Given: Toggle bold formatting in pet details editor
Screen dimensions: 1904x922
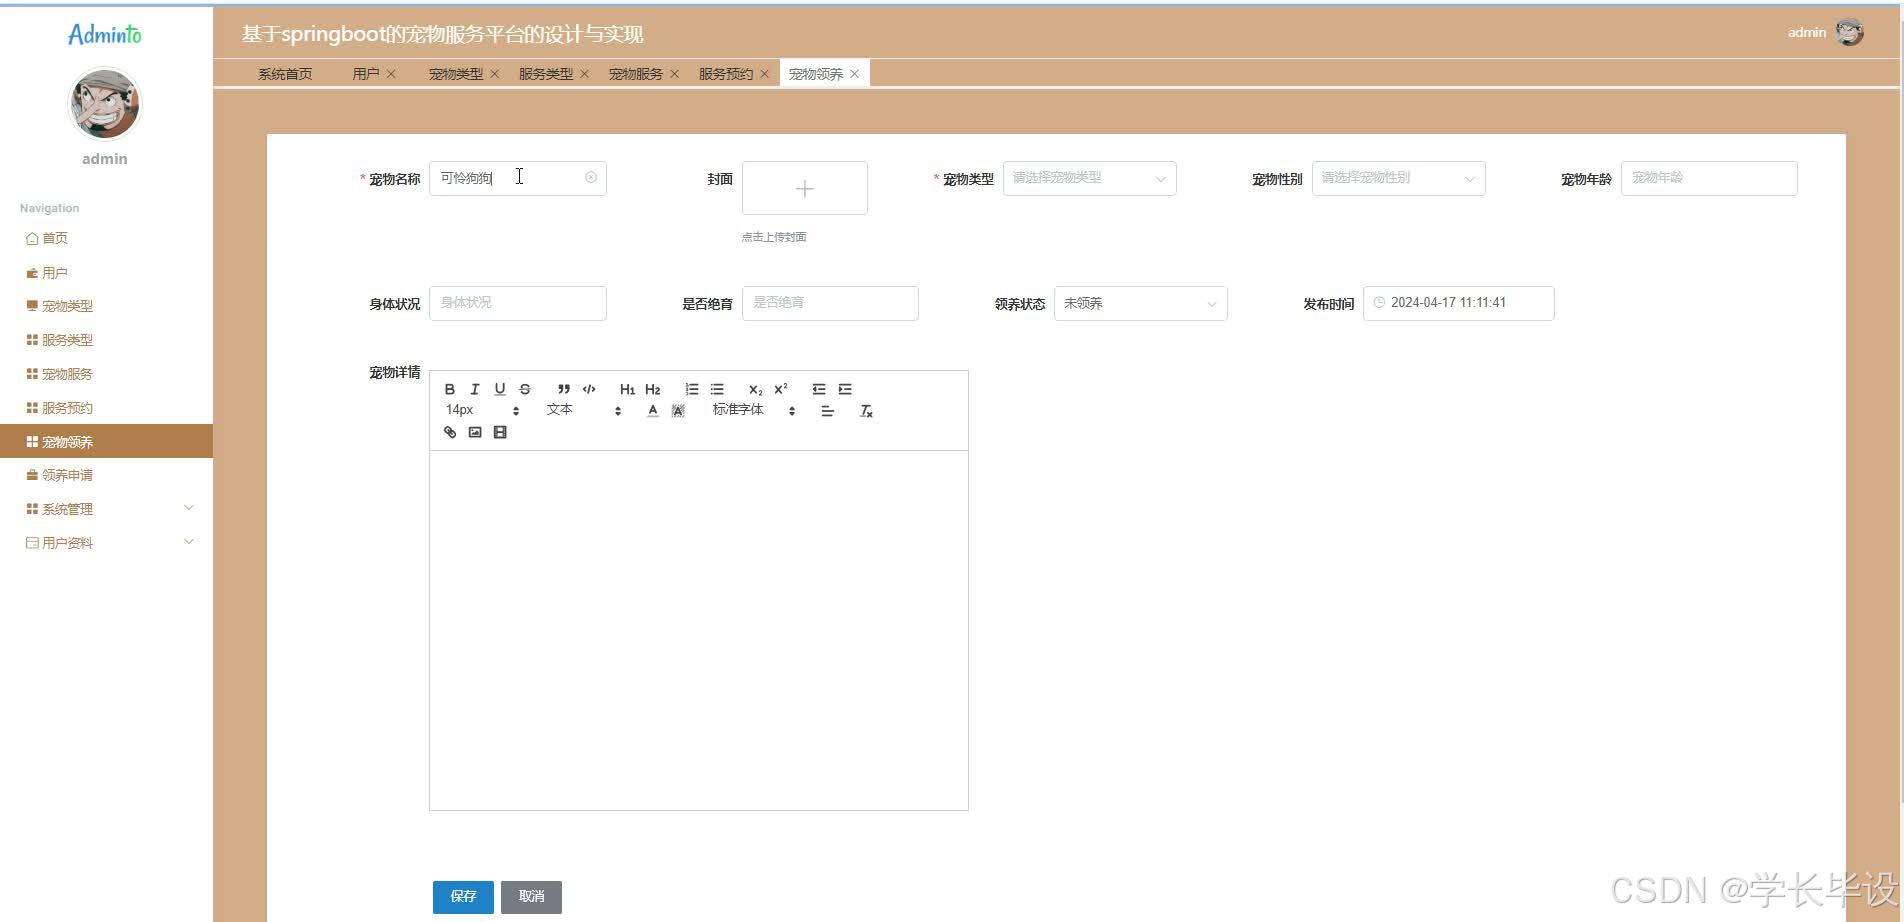Looking at the screenshot, I should point(450,389).
